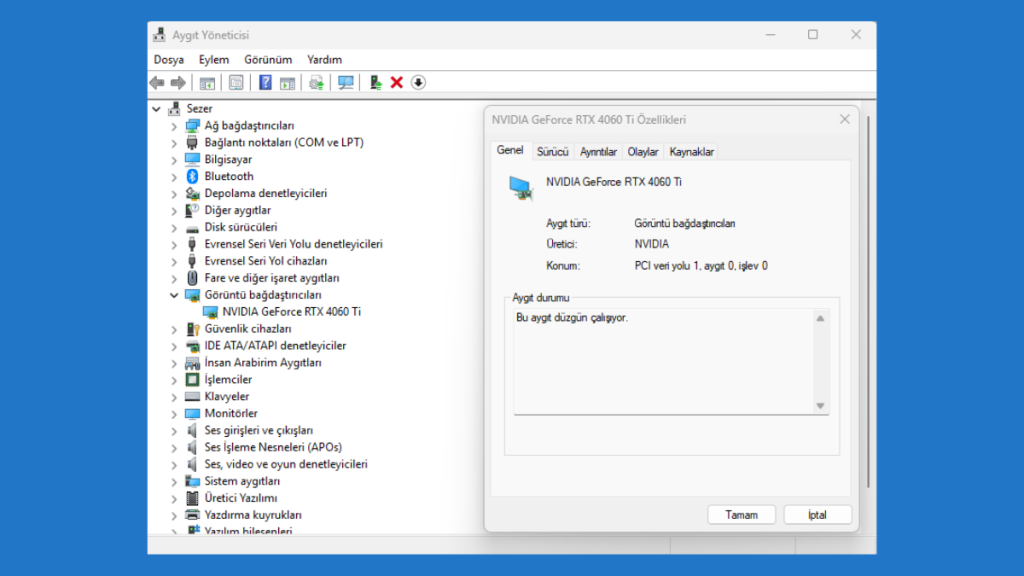Click the Klavyeler keyboard icon

pyautogui.click(x=192, y=396)
